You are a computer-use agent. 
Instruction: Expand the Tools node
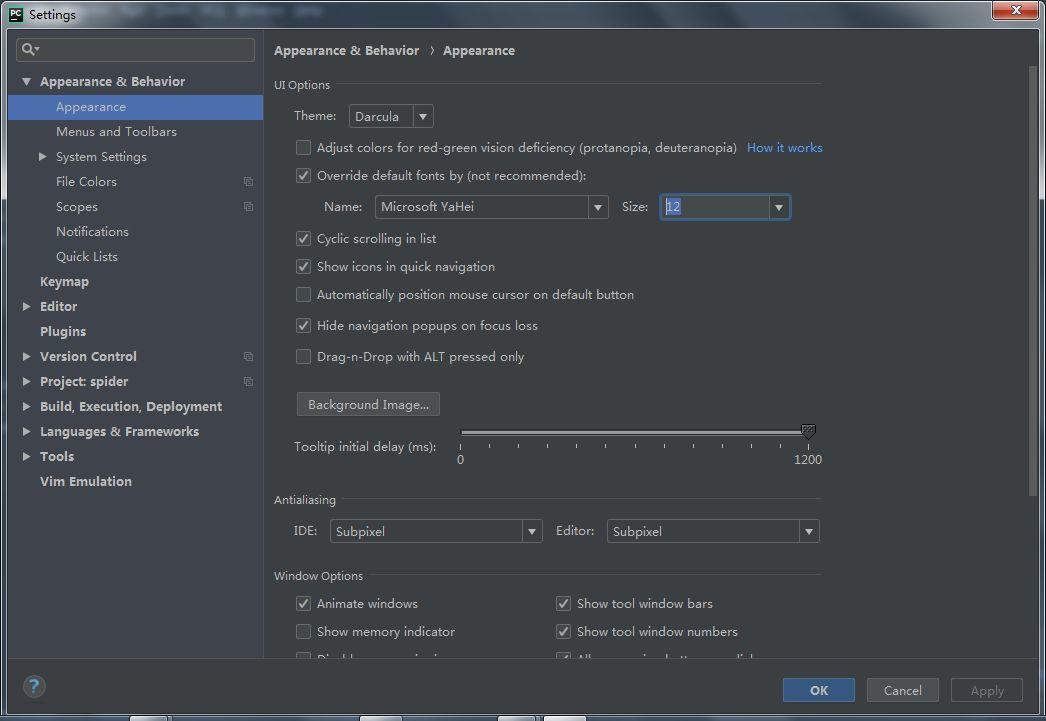click(x=27, y=457)
